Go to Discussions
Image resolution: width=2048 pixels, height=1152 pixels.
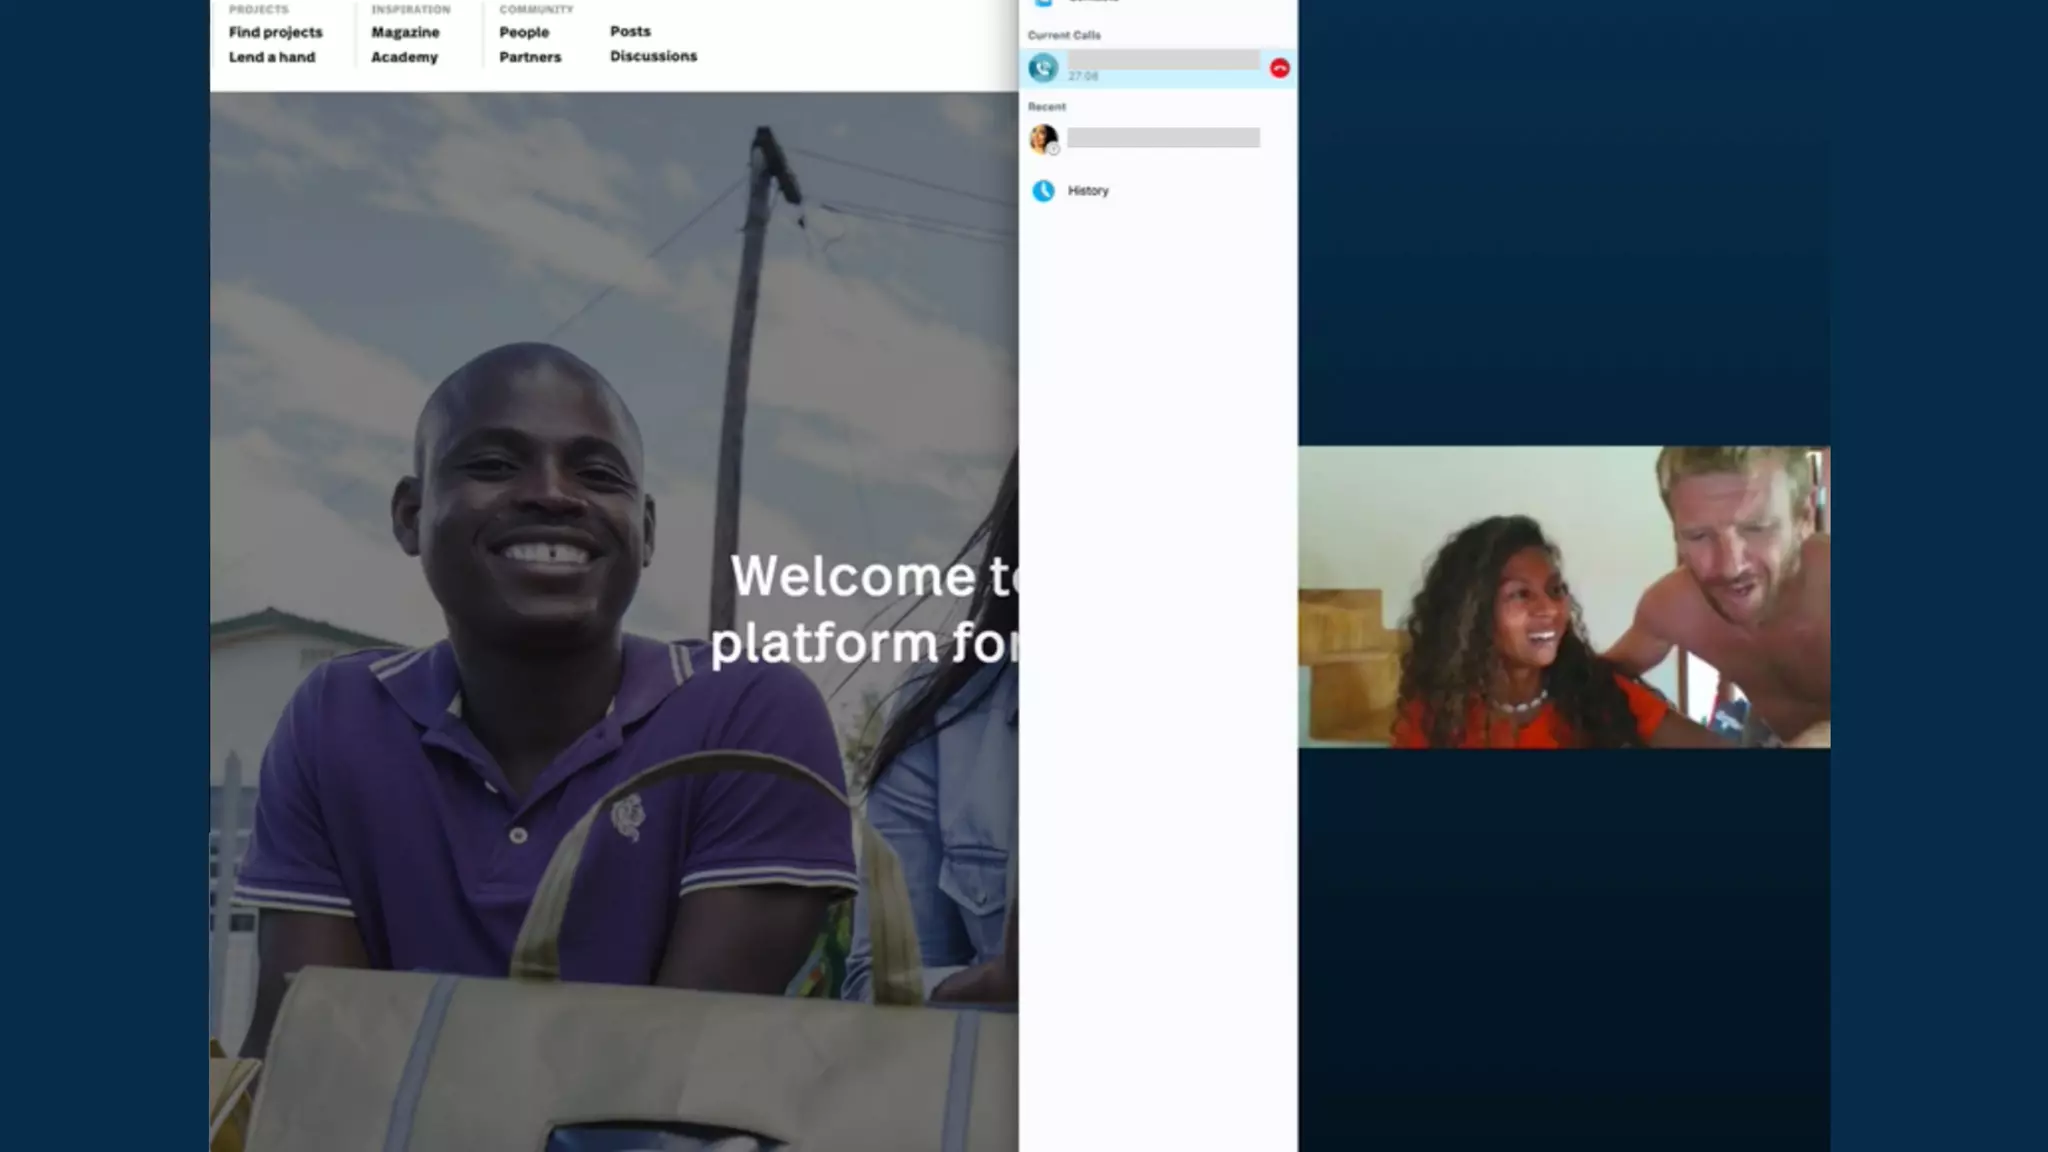coord(653,56)
